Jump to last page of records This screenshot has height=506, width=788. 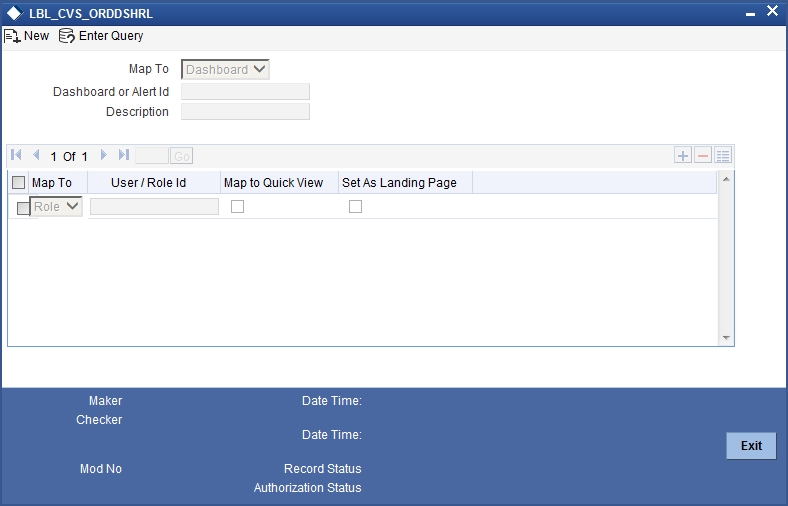coord(124,155)
